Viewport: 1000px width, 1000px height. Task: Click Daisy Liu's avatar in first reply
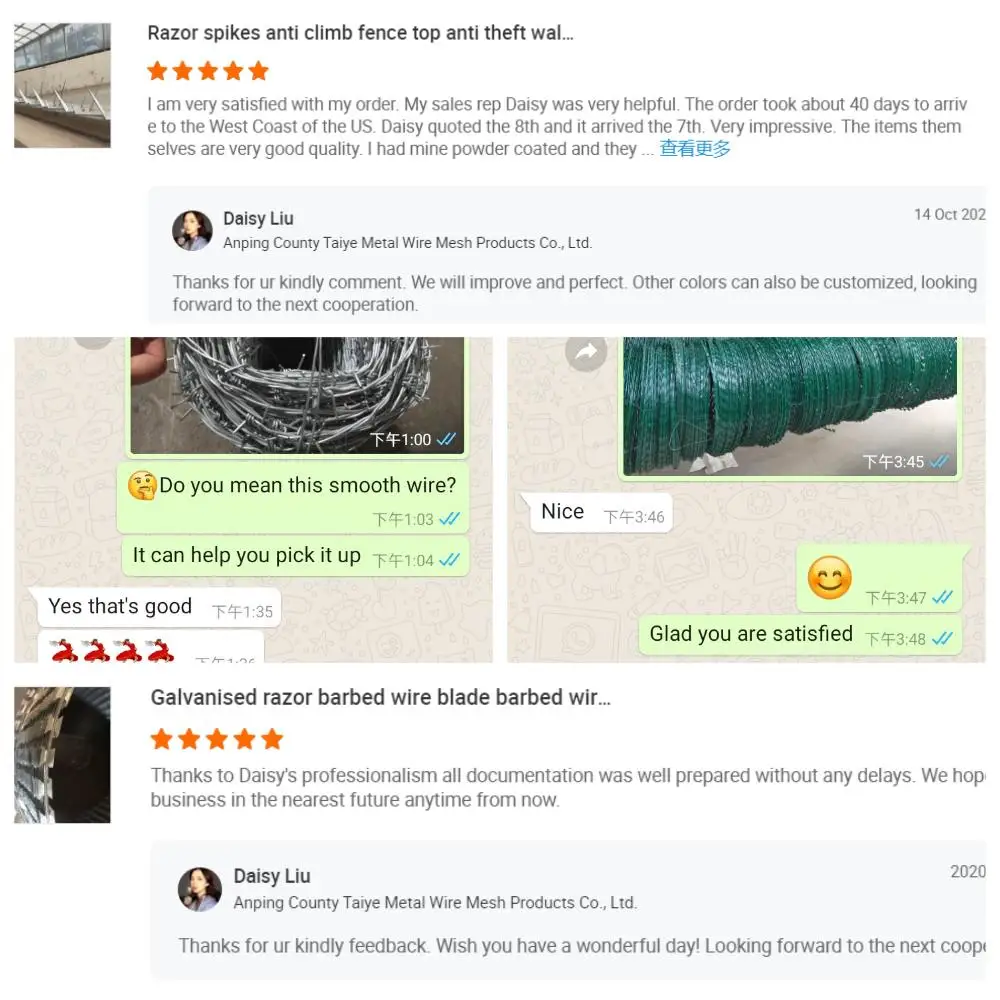coord(192,230)
